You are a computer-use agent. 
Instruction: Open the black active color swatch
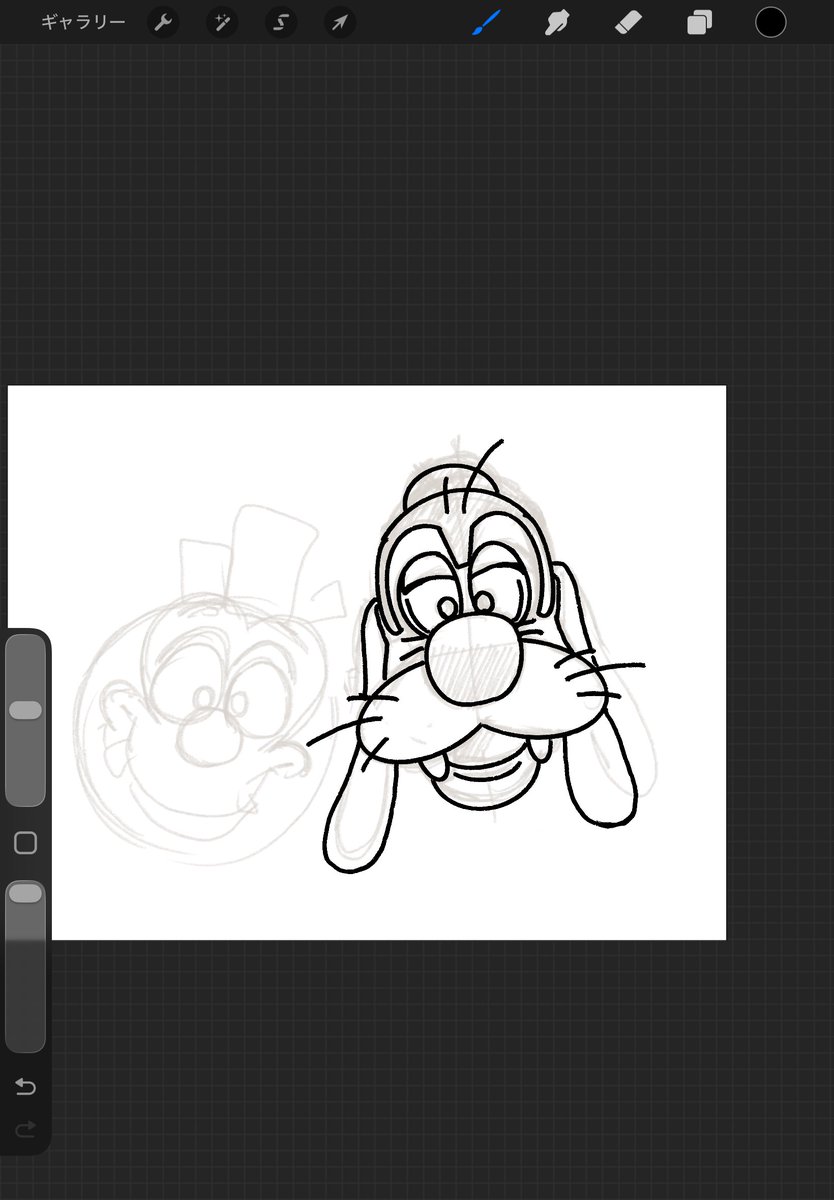(770, 22)
